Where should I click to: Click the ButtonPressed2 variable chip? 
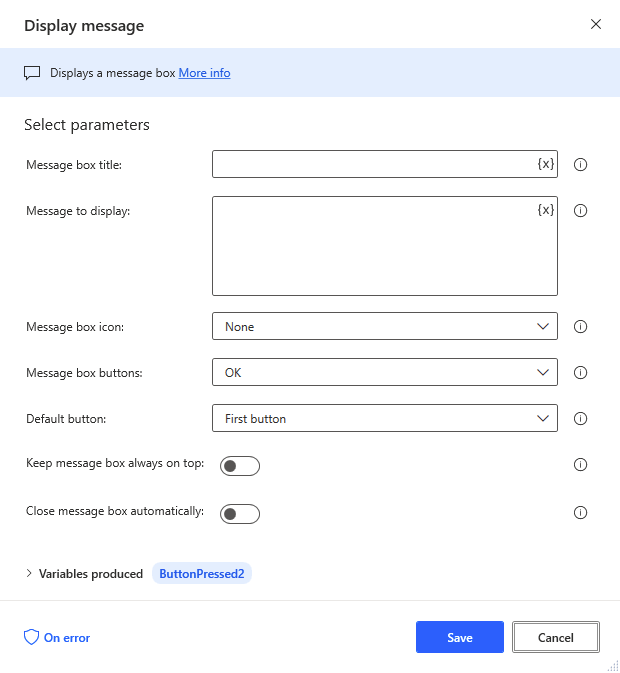[202, 573]
